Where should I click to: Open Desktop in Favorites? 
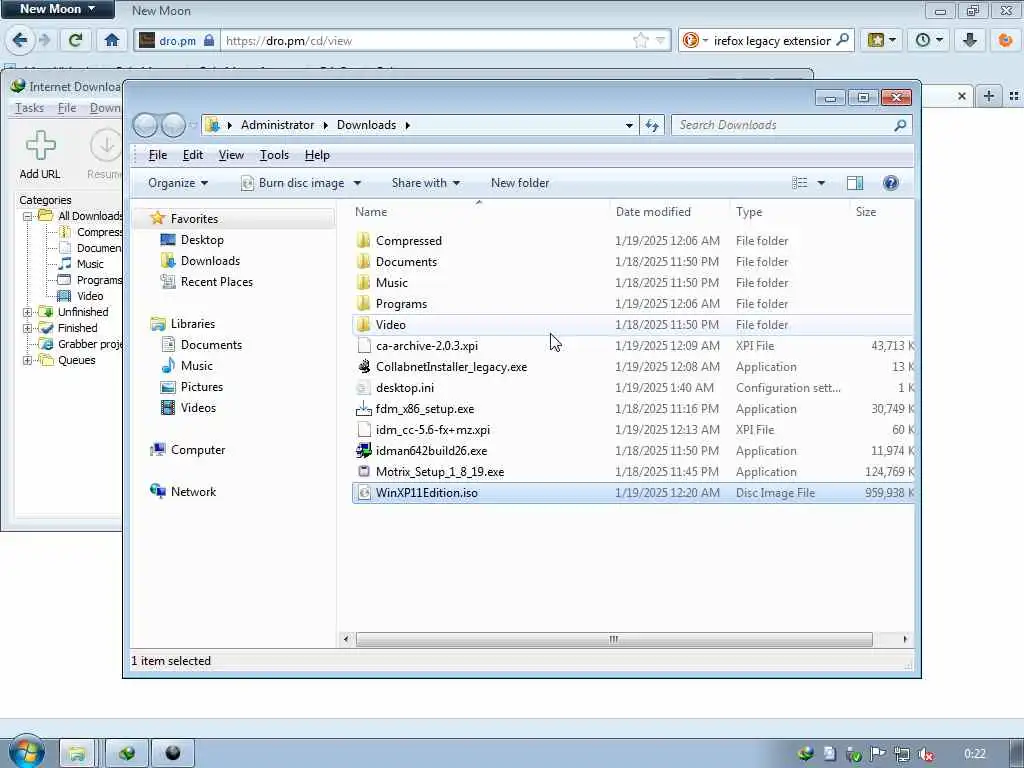(x=202, y=240)
